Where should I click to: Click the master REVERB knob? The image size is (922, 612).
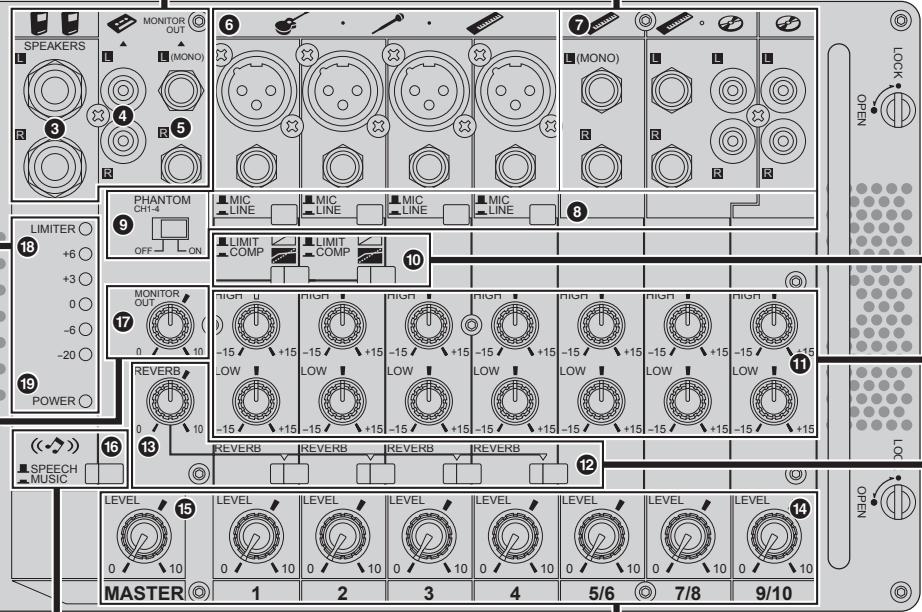tap(170, 401)
